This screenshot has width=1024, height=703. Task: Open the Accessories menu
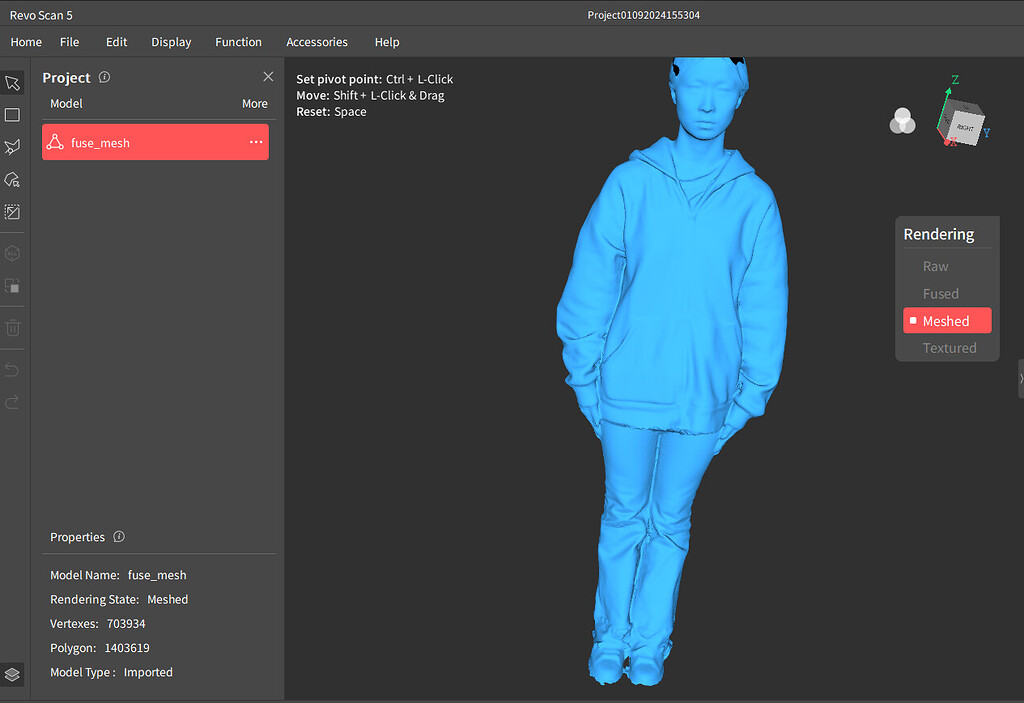(x=317, y=42)
